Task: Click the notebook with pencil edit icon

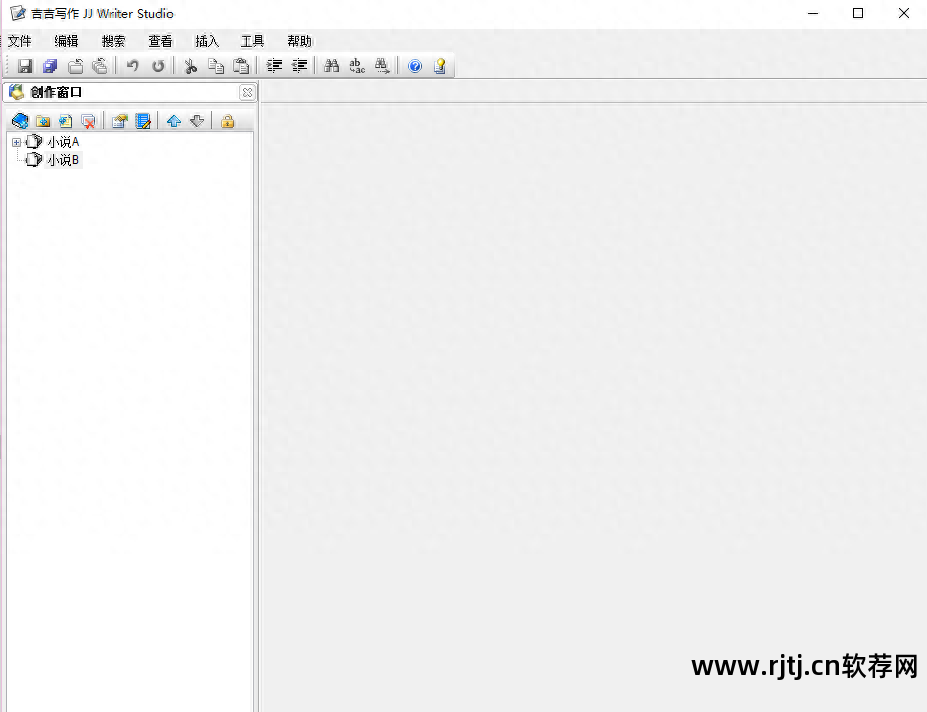Action: 143,121
